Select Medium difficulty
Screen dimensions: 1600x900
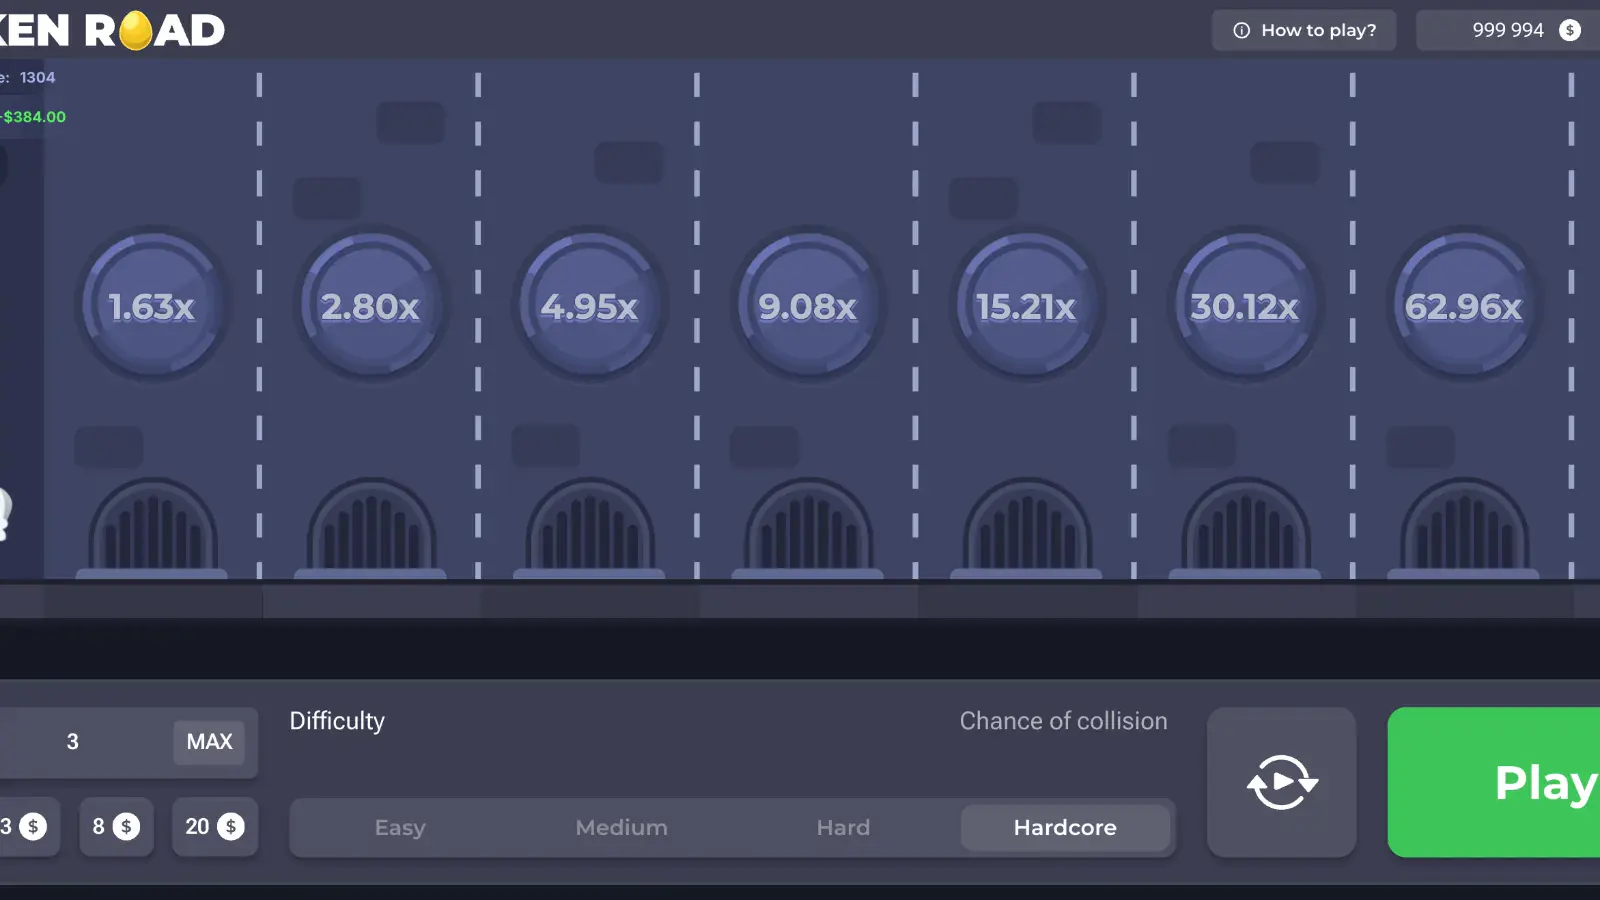pos(622,827)
